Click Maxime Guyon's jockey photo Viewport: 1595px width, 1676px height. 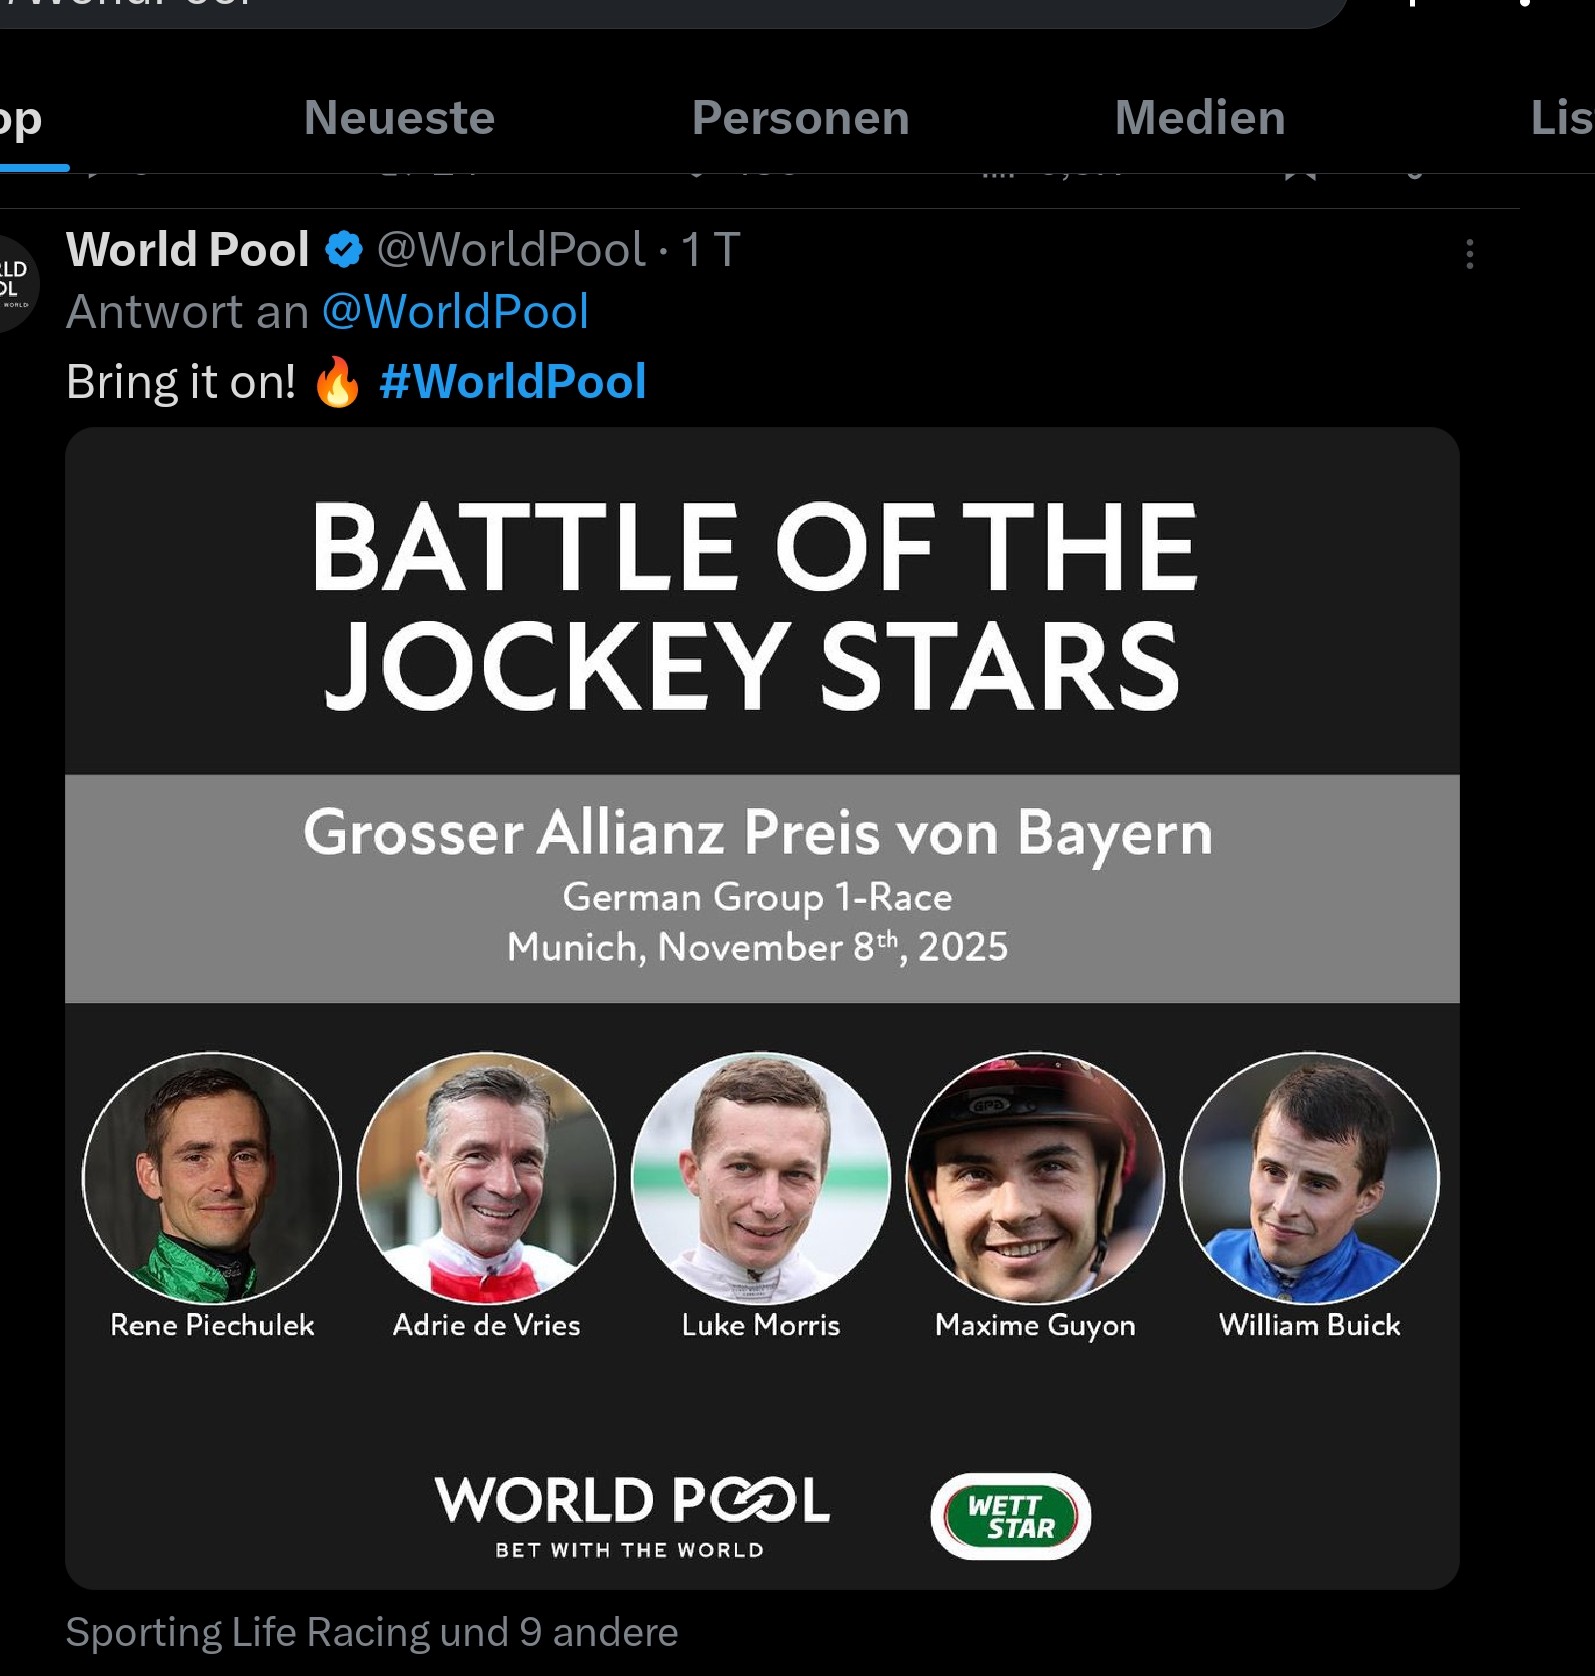1035,1177
